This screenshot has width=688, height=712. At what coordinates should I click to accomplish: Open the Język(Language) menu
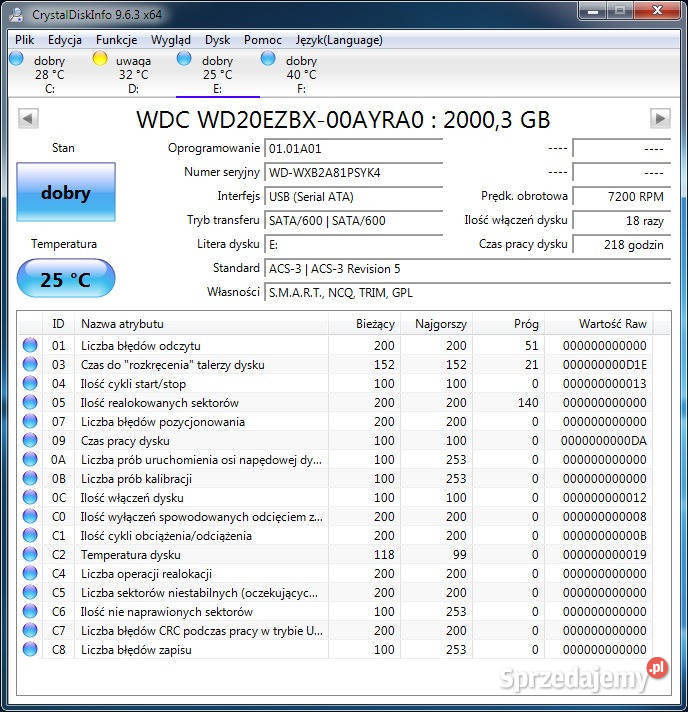339,40
